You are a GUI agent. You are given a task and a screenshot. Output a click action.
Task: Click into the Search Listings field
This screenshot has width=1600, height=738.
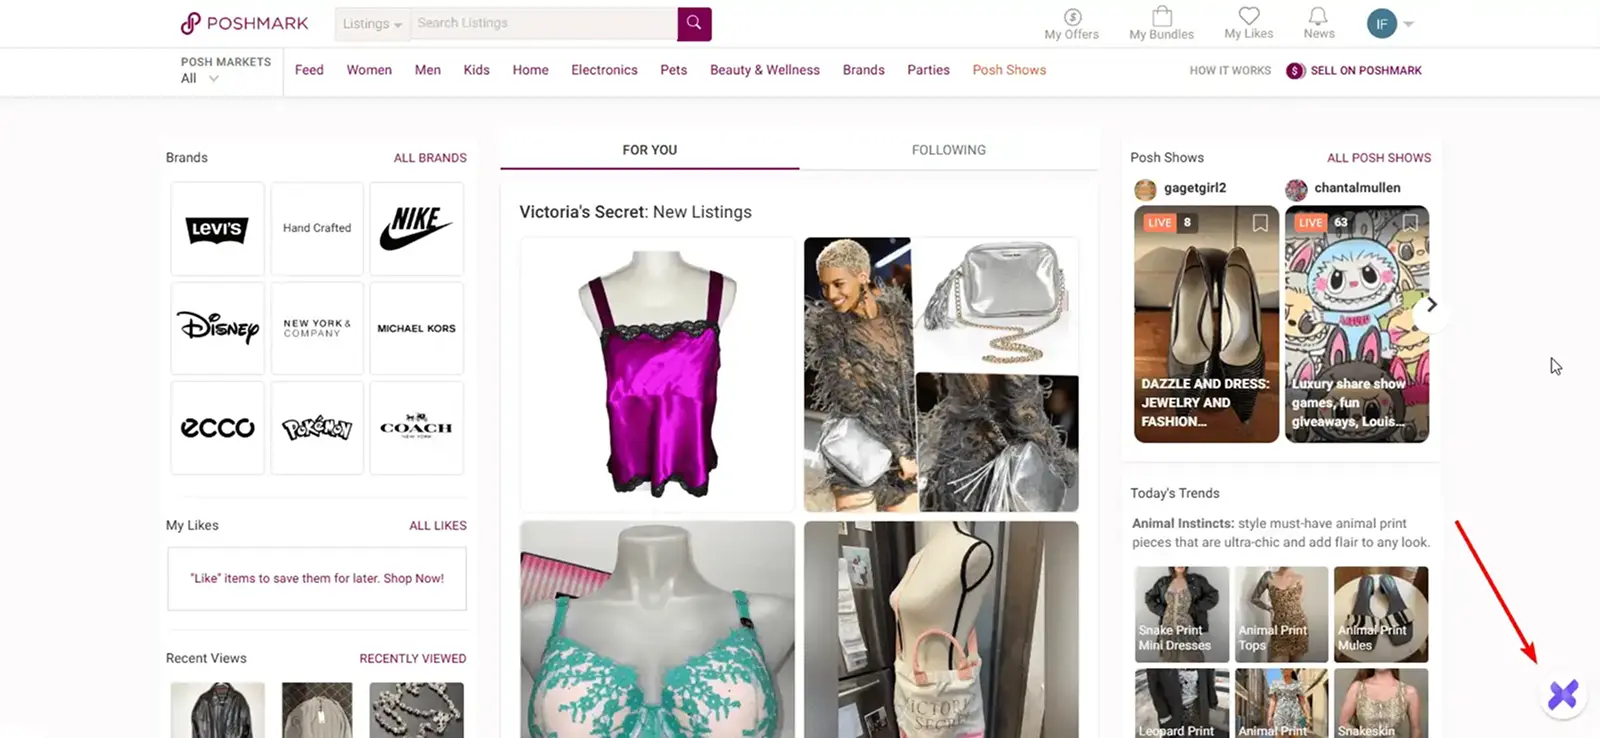545,23
